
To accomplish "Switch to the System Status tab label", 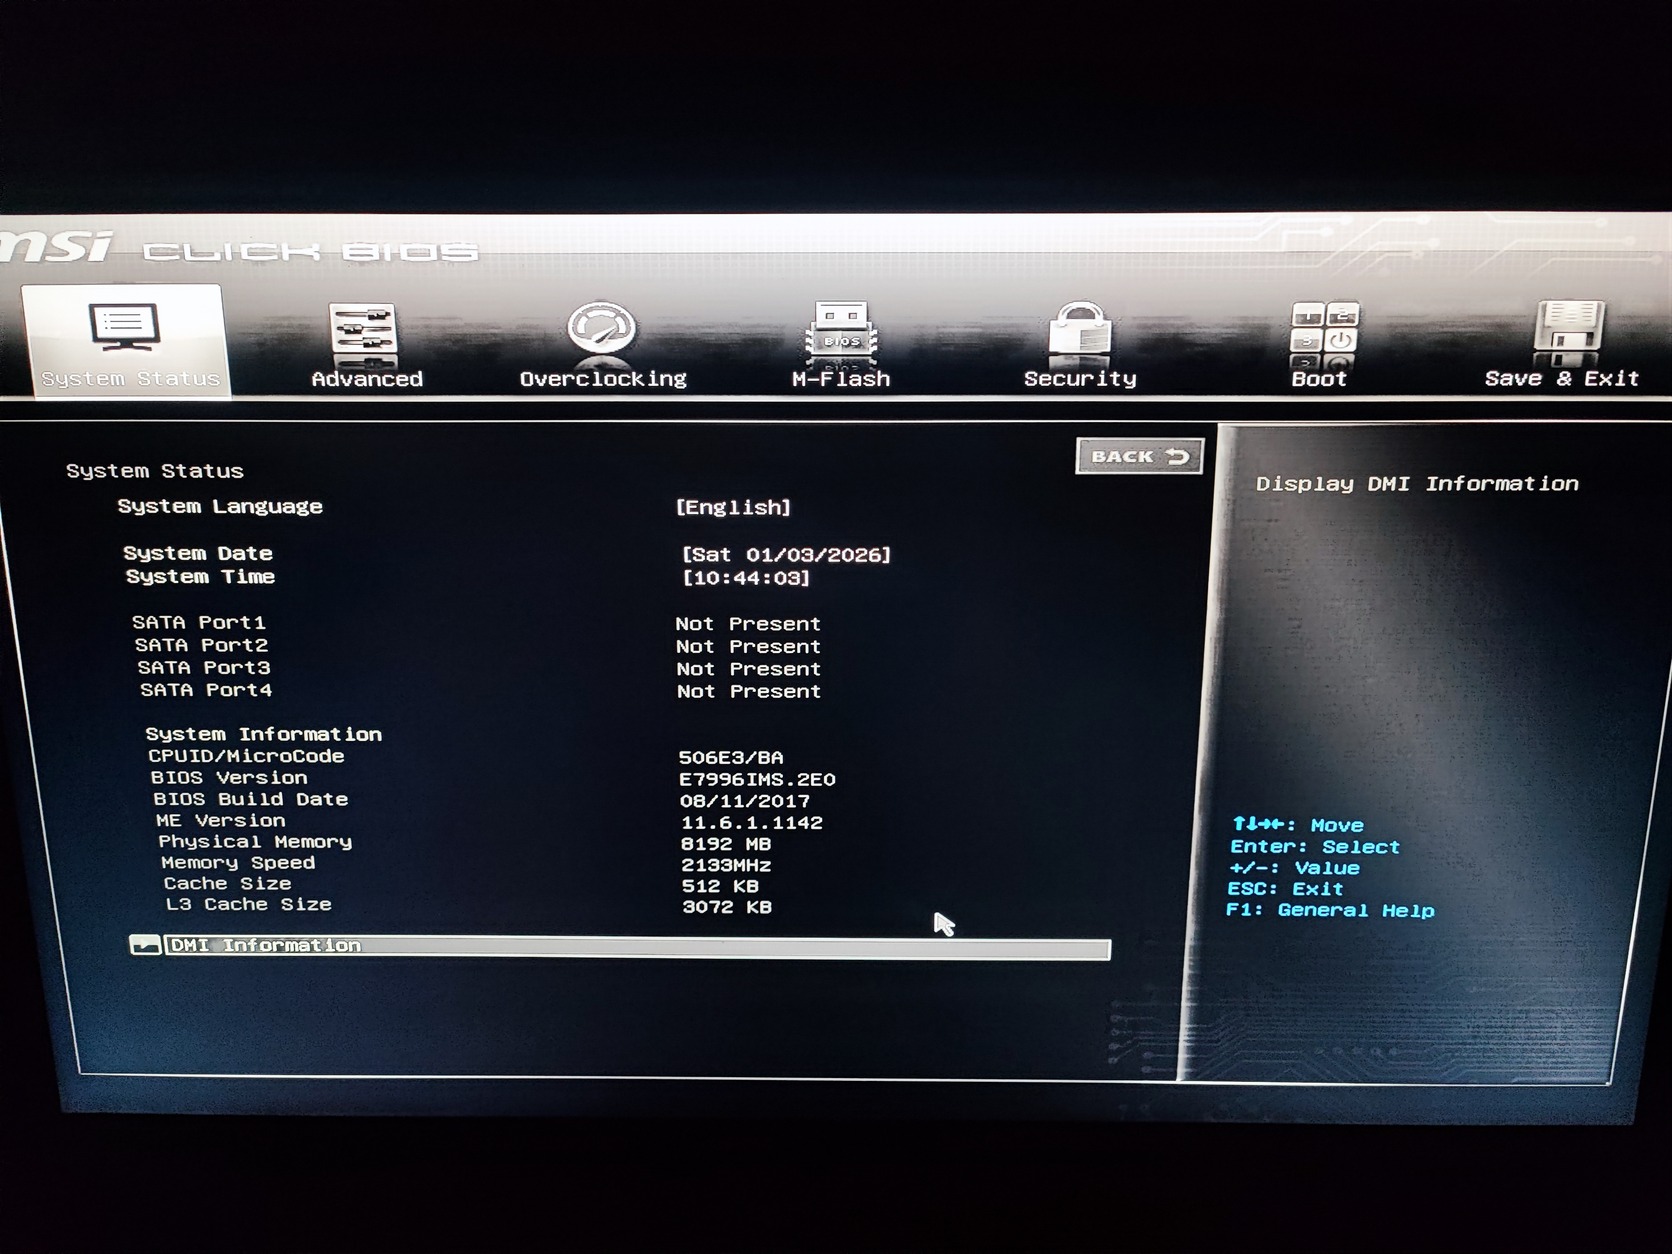I will 130,379.
